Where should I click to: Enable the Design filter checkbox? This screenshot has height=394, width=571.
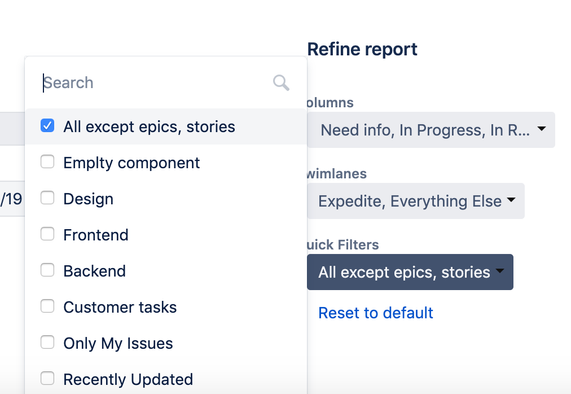[x=47, y=198]
